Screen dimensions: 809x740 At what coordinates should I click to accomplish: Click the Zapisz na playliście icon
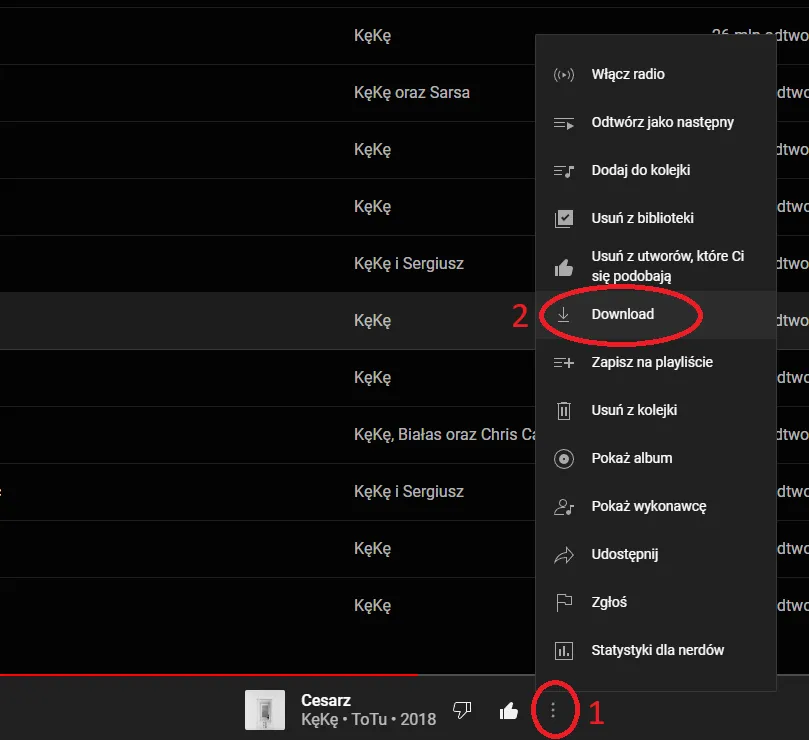pos(563,362)
